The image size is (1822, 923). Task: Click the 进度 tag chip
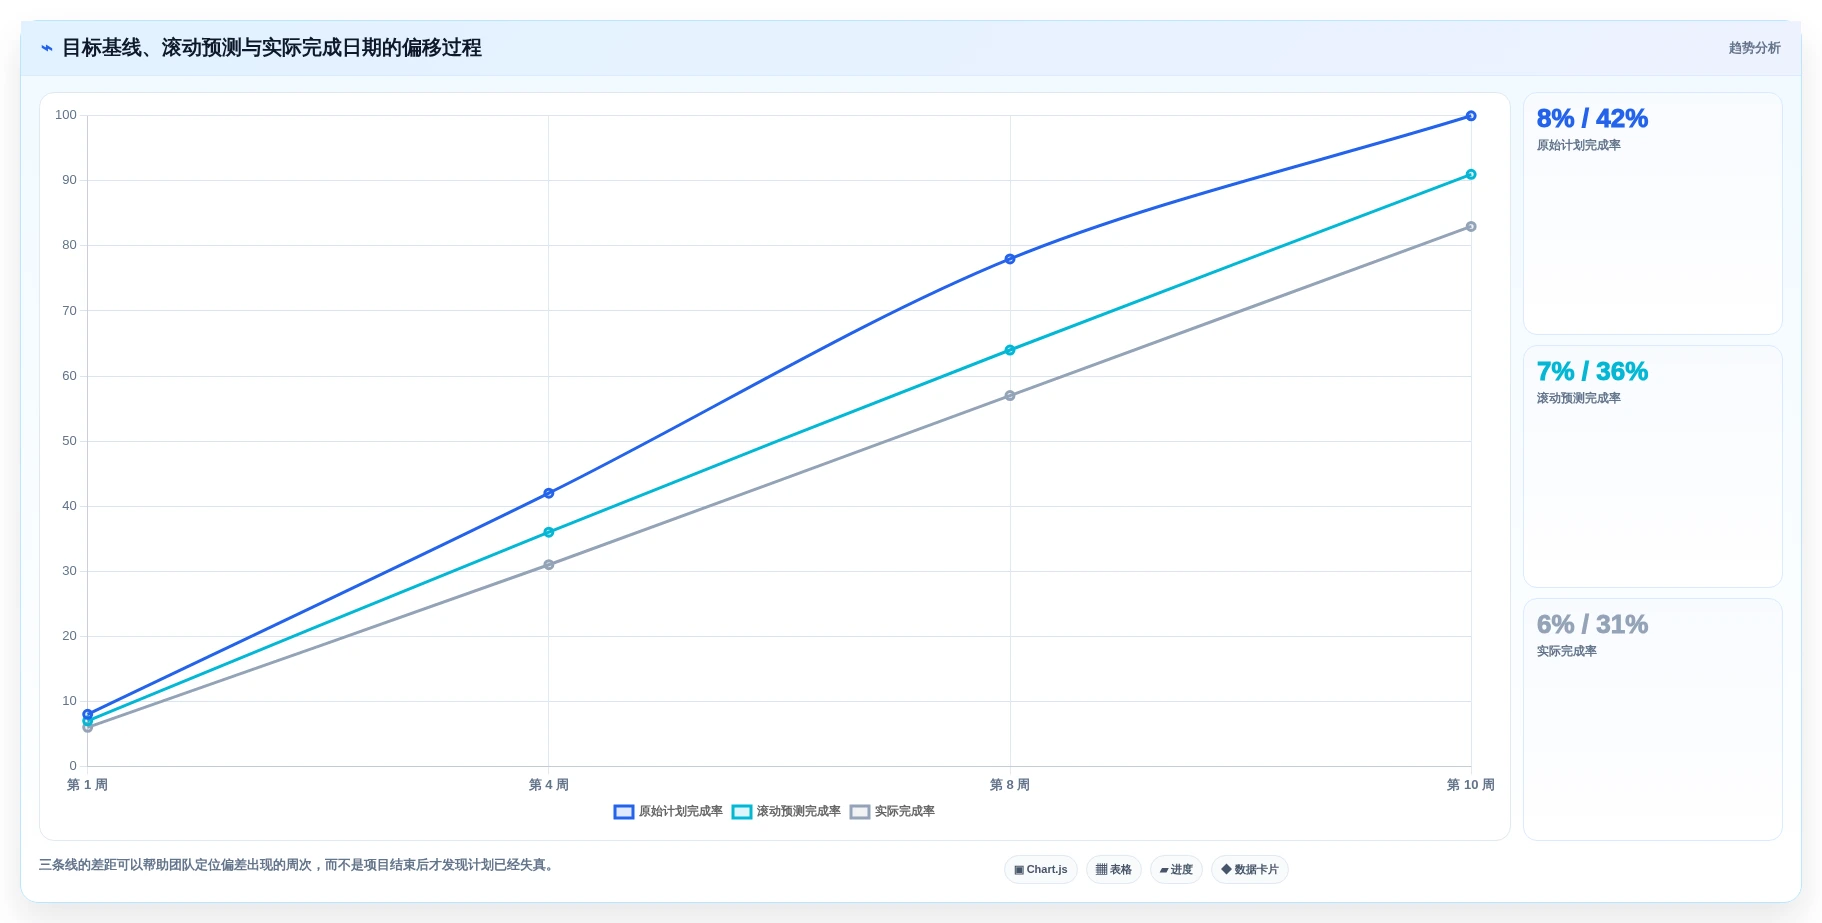1176,869
